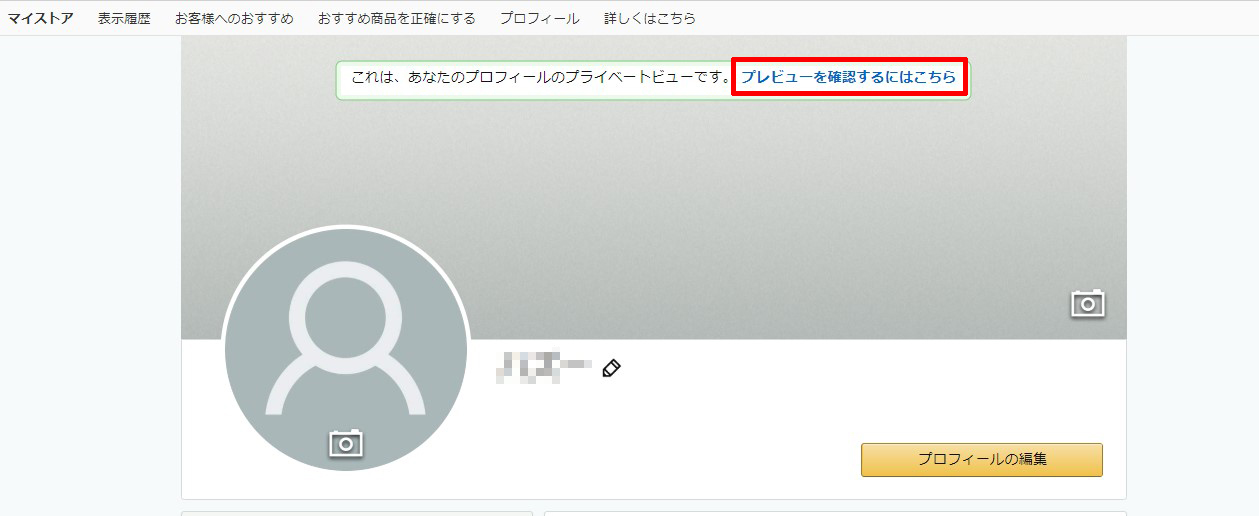Click the bottom-right content panel

[835, 513]
